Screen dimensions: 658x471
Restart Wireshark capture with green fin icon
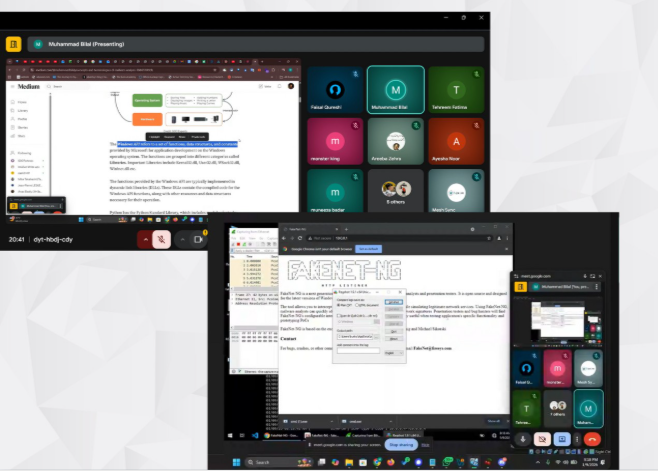[x=244, y=244]
